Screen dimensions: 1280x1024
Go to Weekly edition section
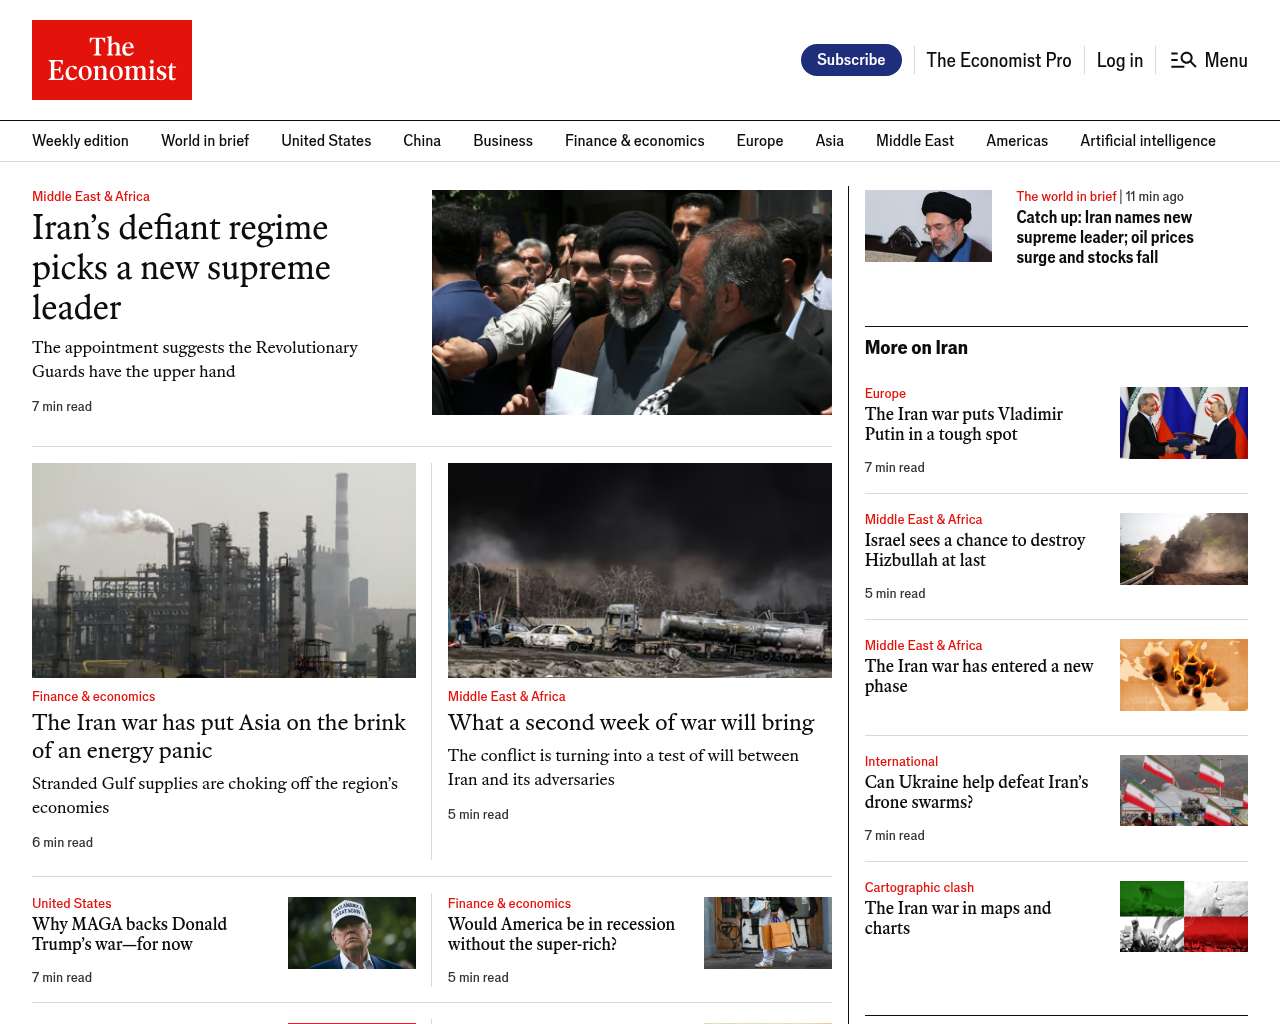[x=80, y=141]
